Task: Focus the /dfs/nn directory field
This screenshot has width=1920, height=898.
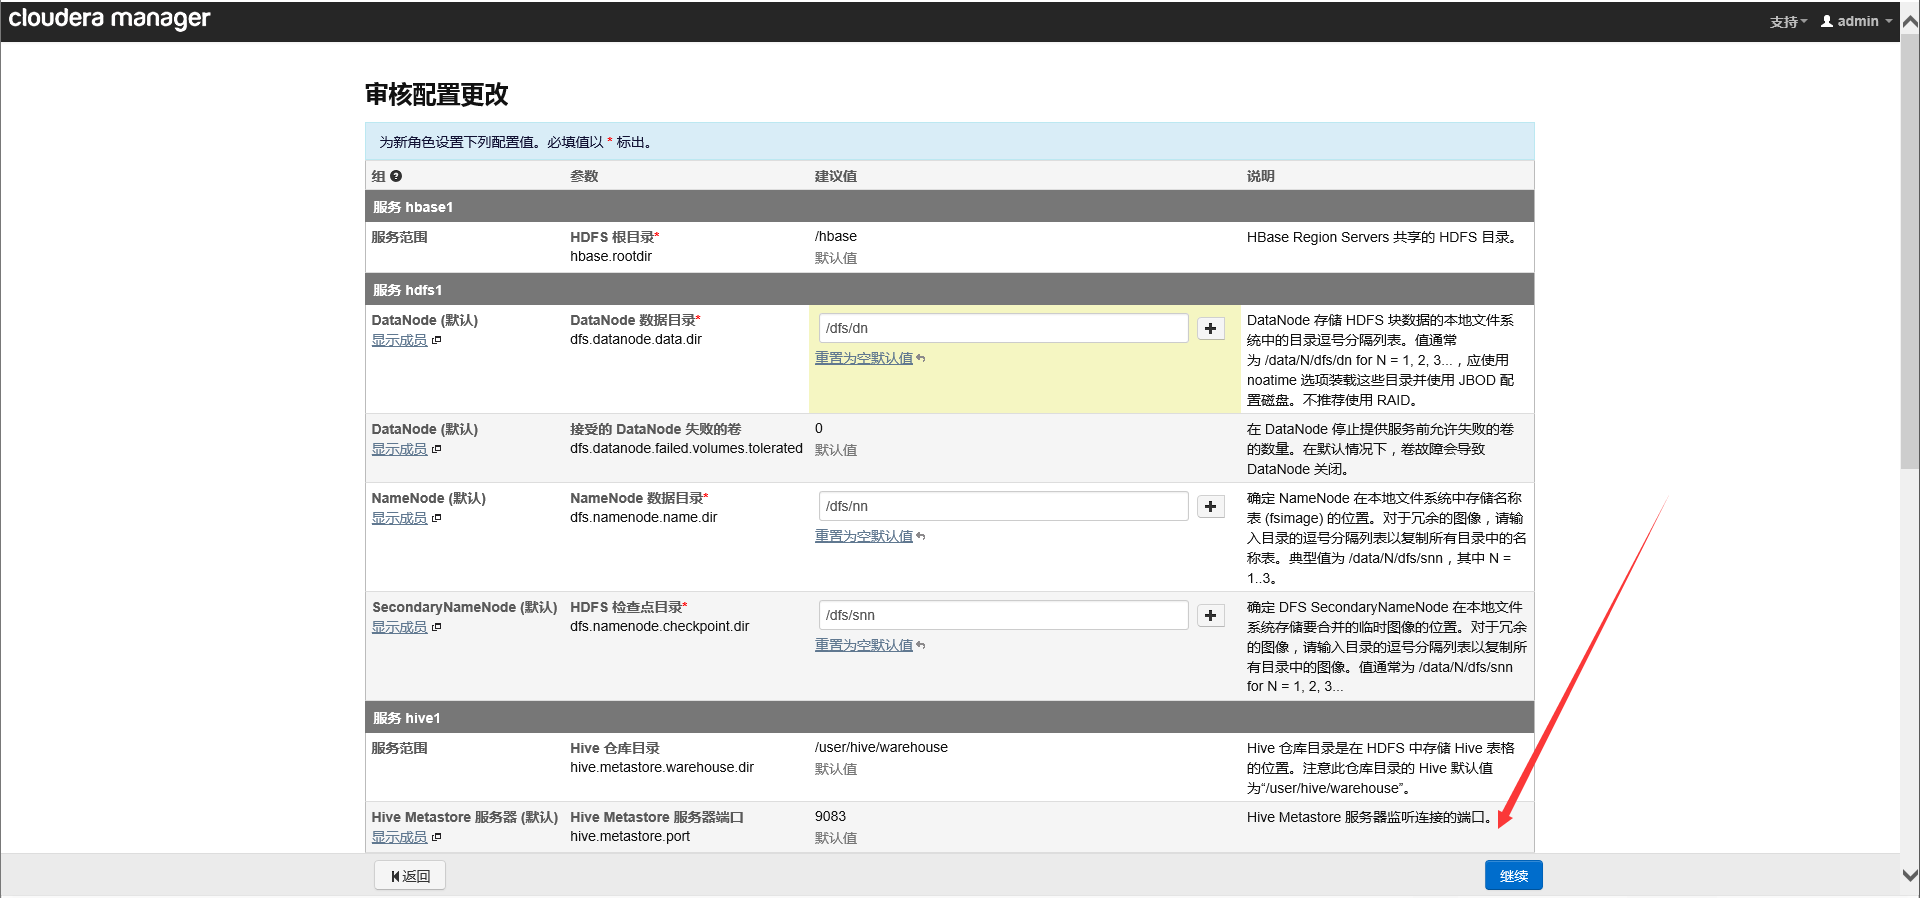Action: pyautogui.click(x=1003, y=506)
